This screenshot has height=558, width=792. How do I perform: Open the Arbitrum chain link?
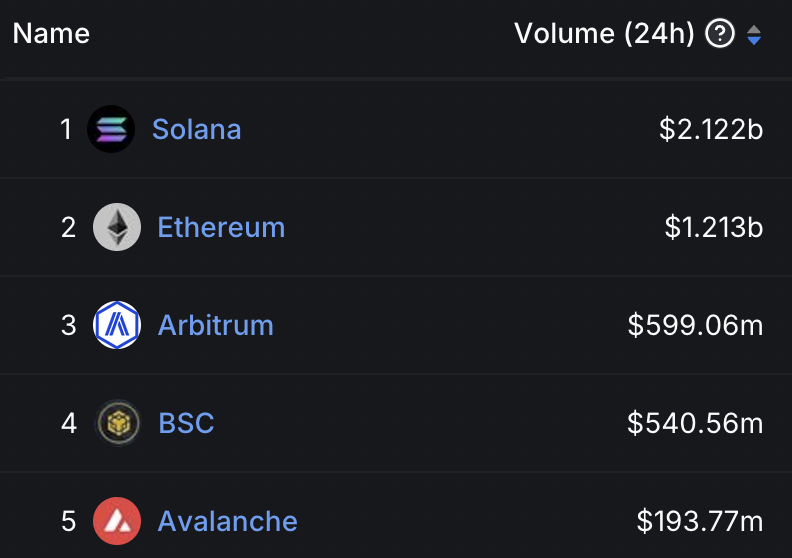tap(216, 325)
